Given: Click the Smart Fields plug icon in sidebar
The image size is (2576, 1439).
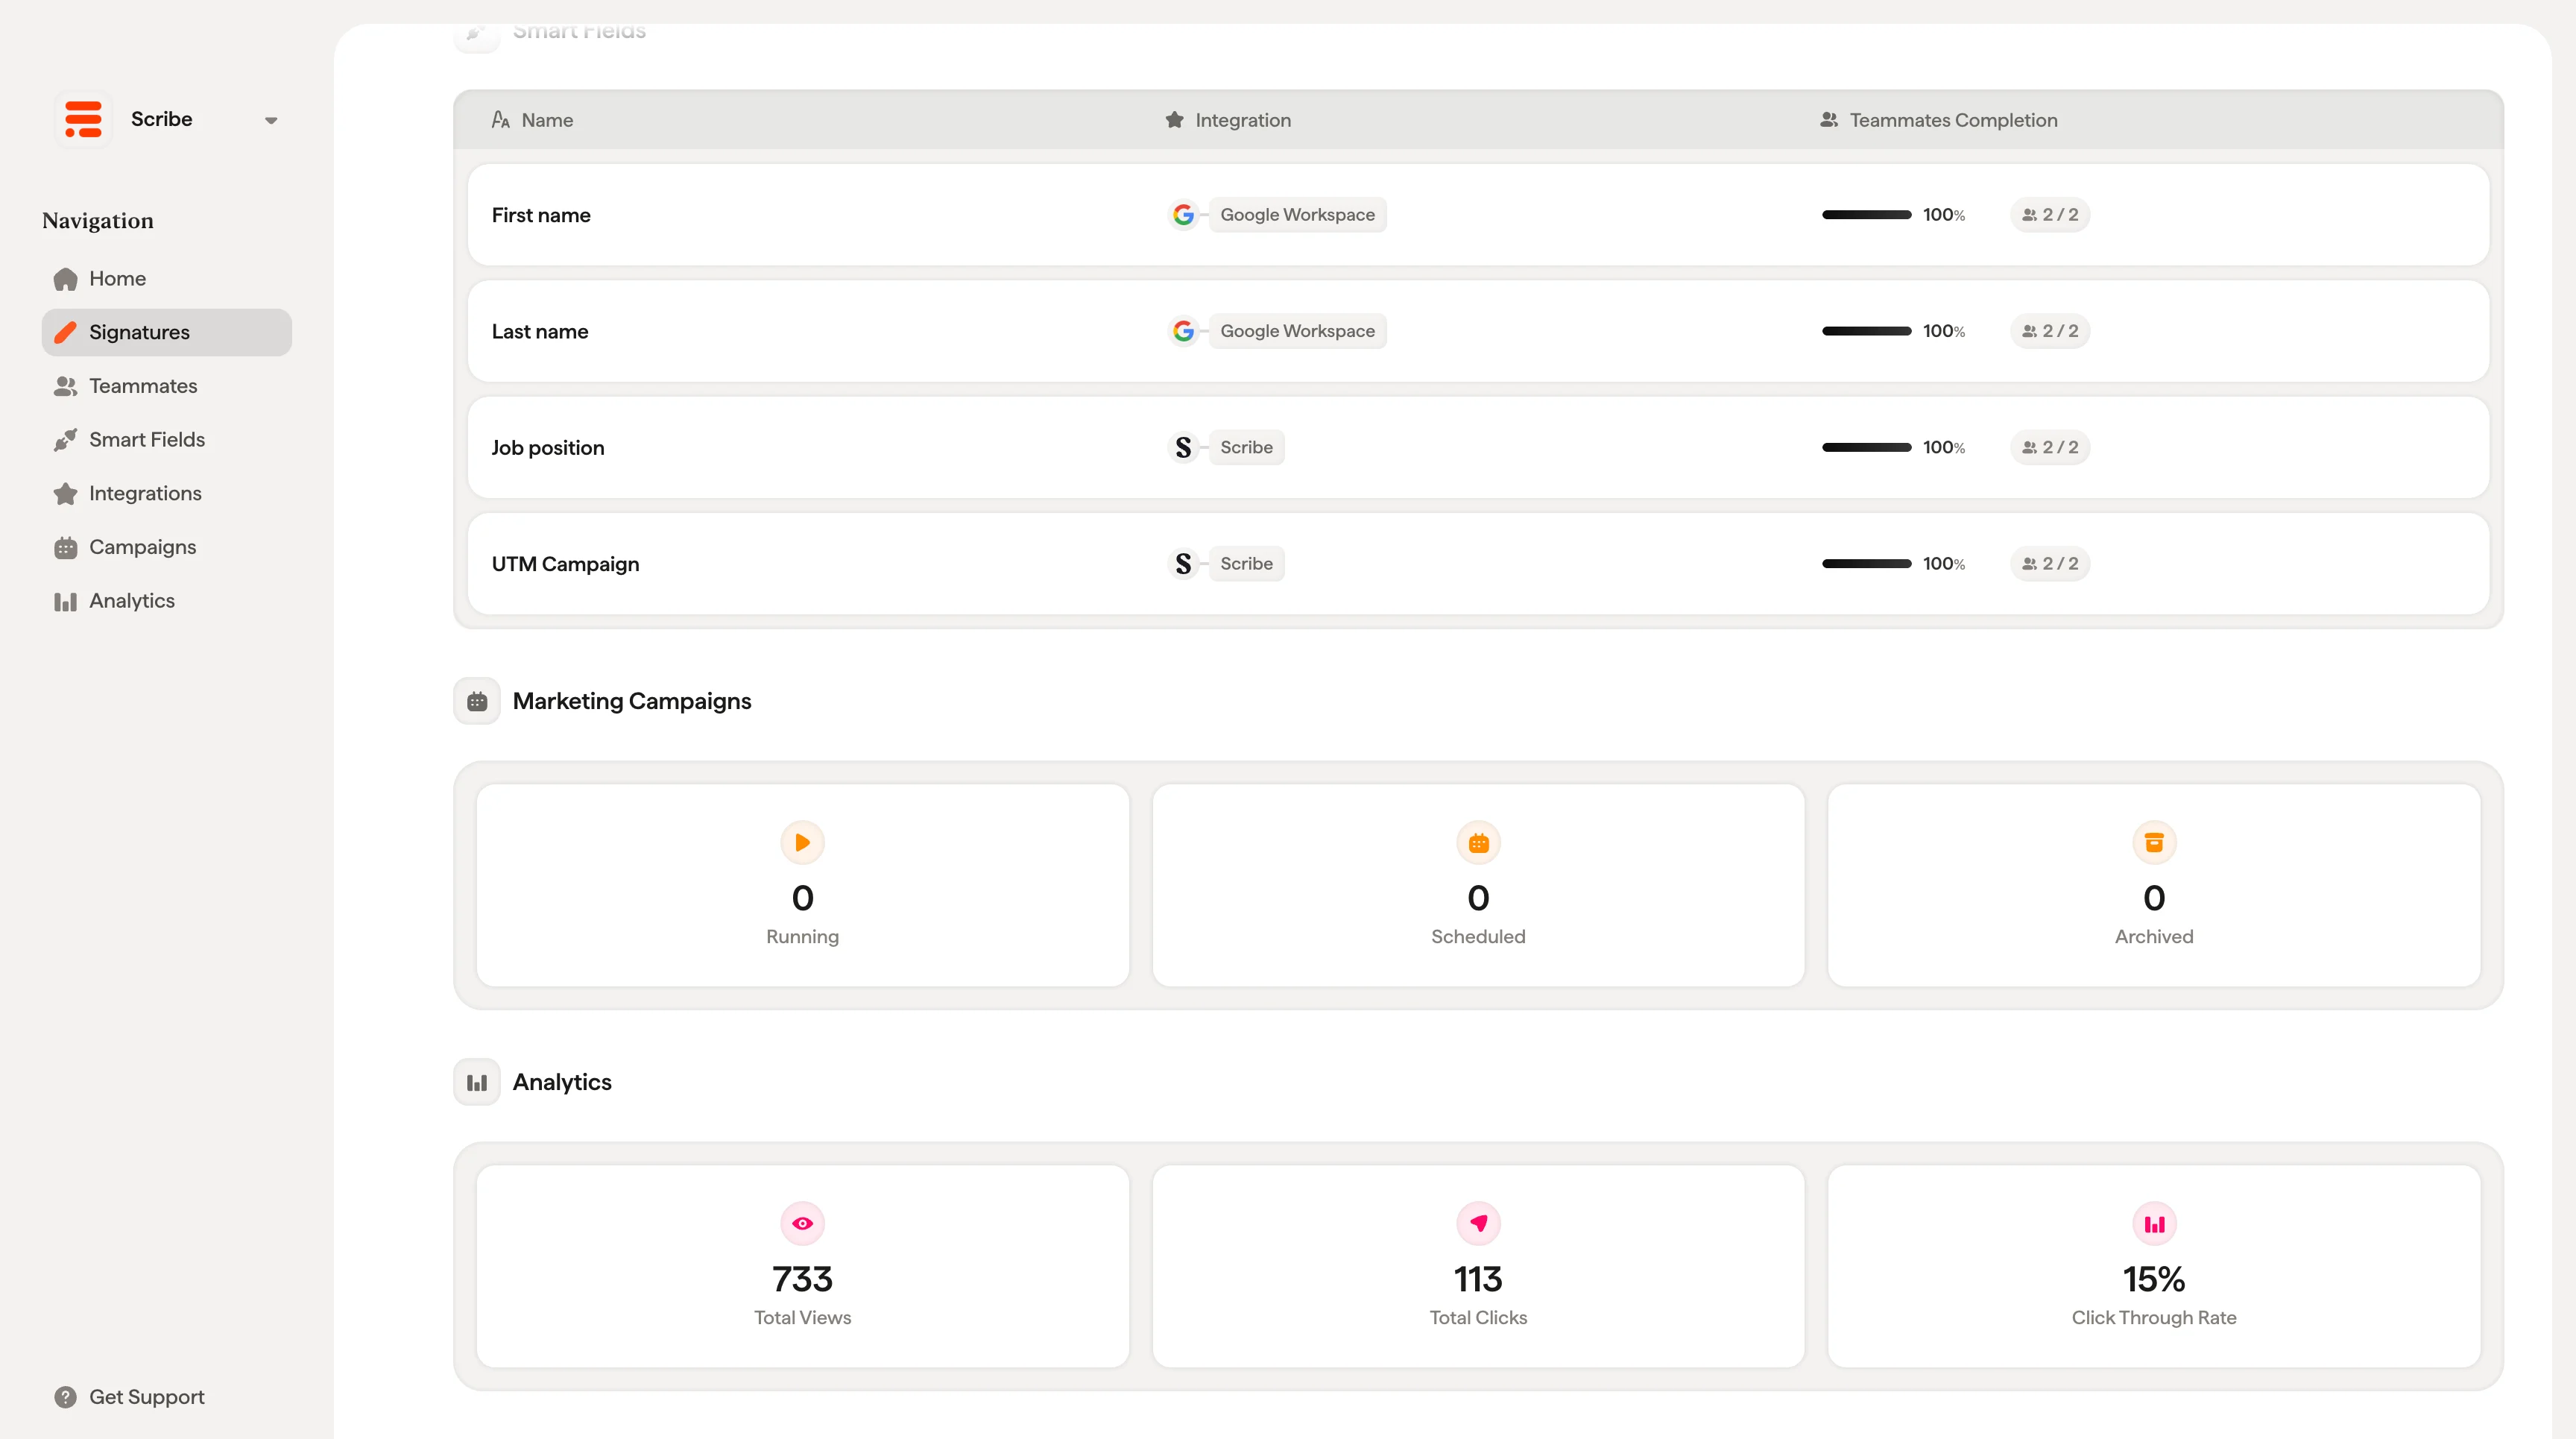Looking at the screenshot, I should [66, 440].
